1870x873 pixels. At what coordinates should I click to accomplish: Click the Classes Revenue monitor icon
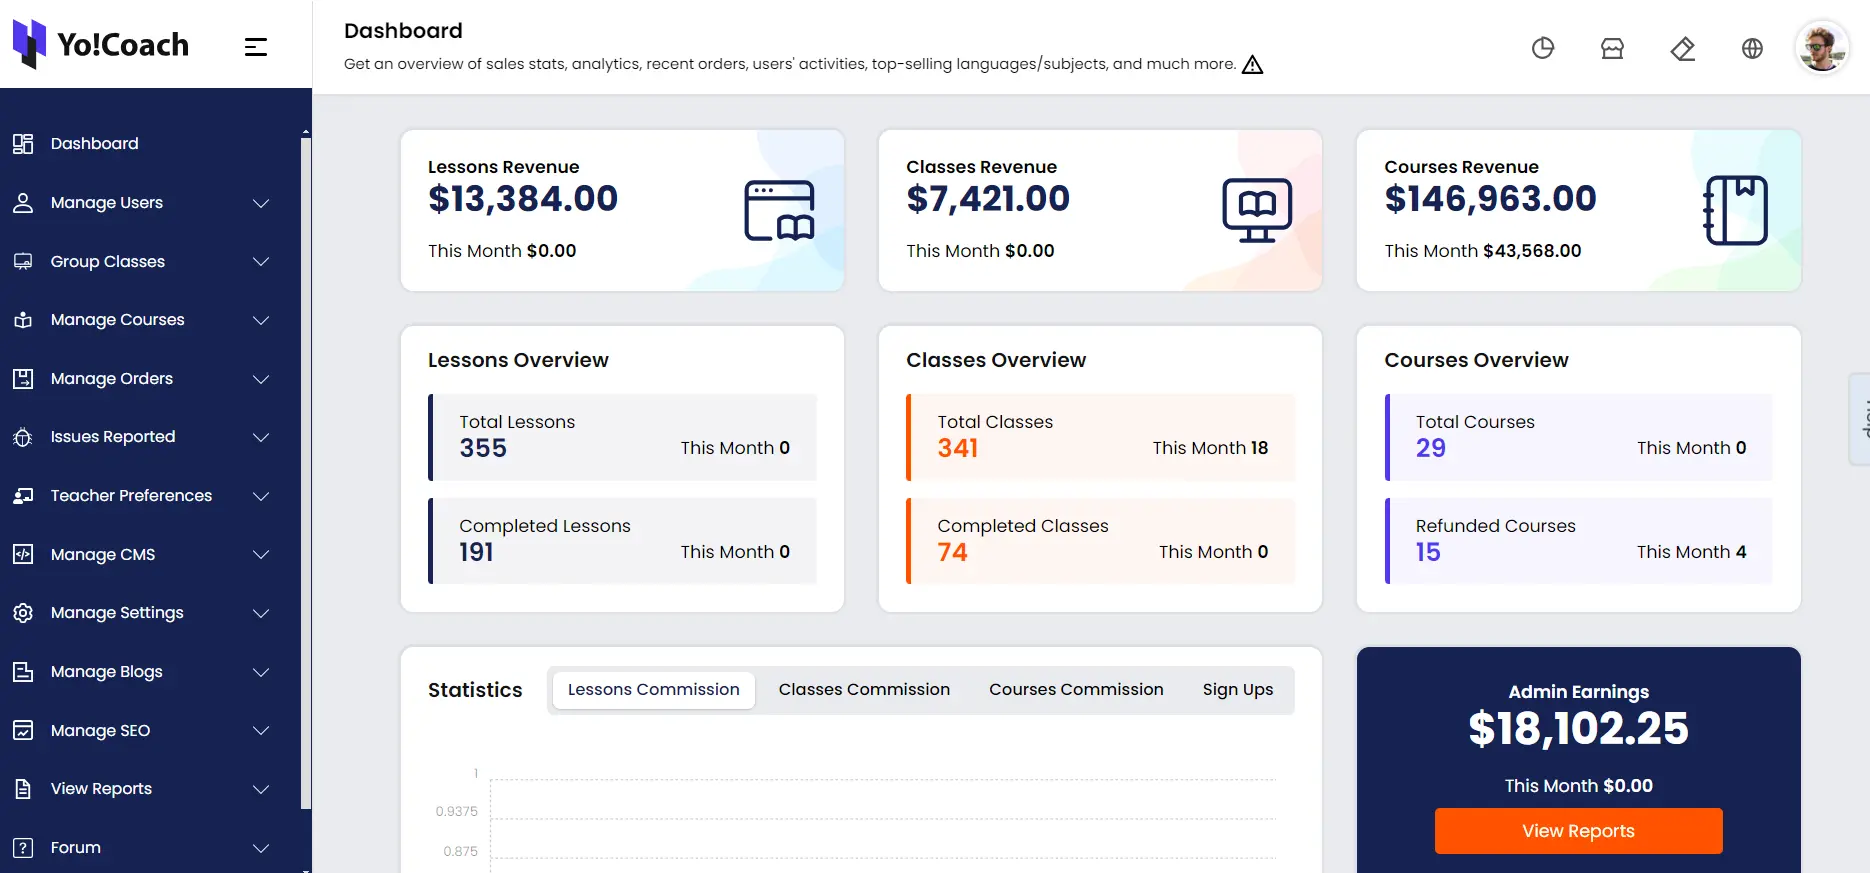pos(1257,210)
